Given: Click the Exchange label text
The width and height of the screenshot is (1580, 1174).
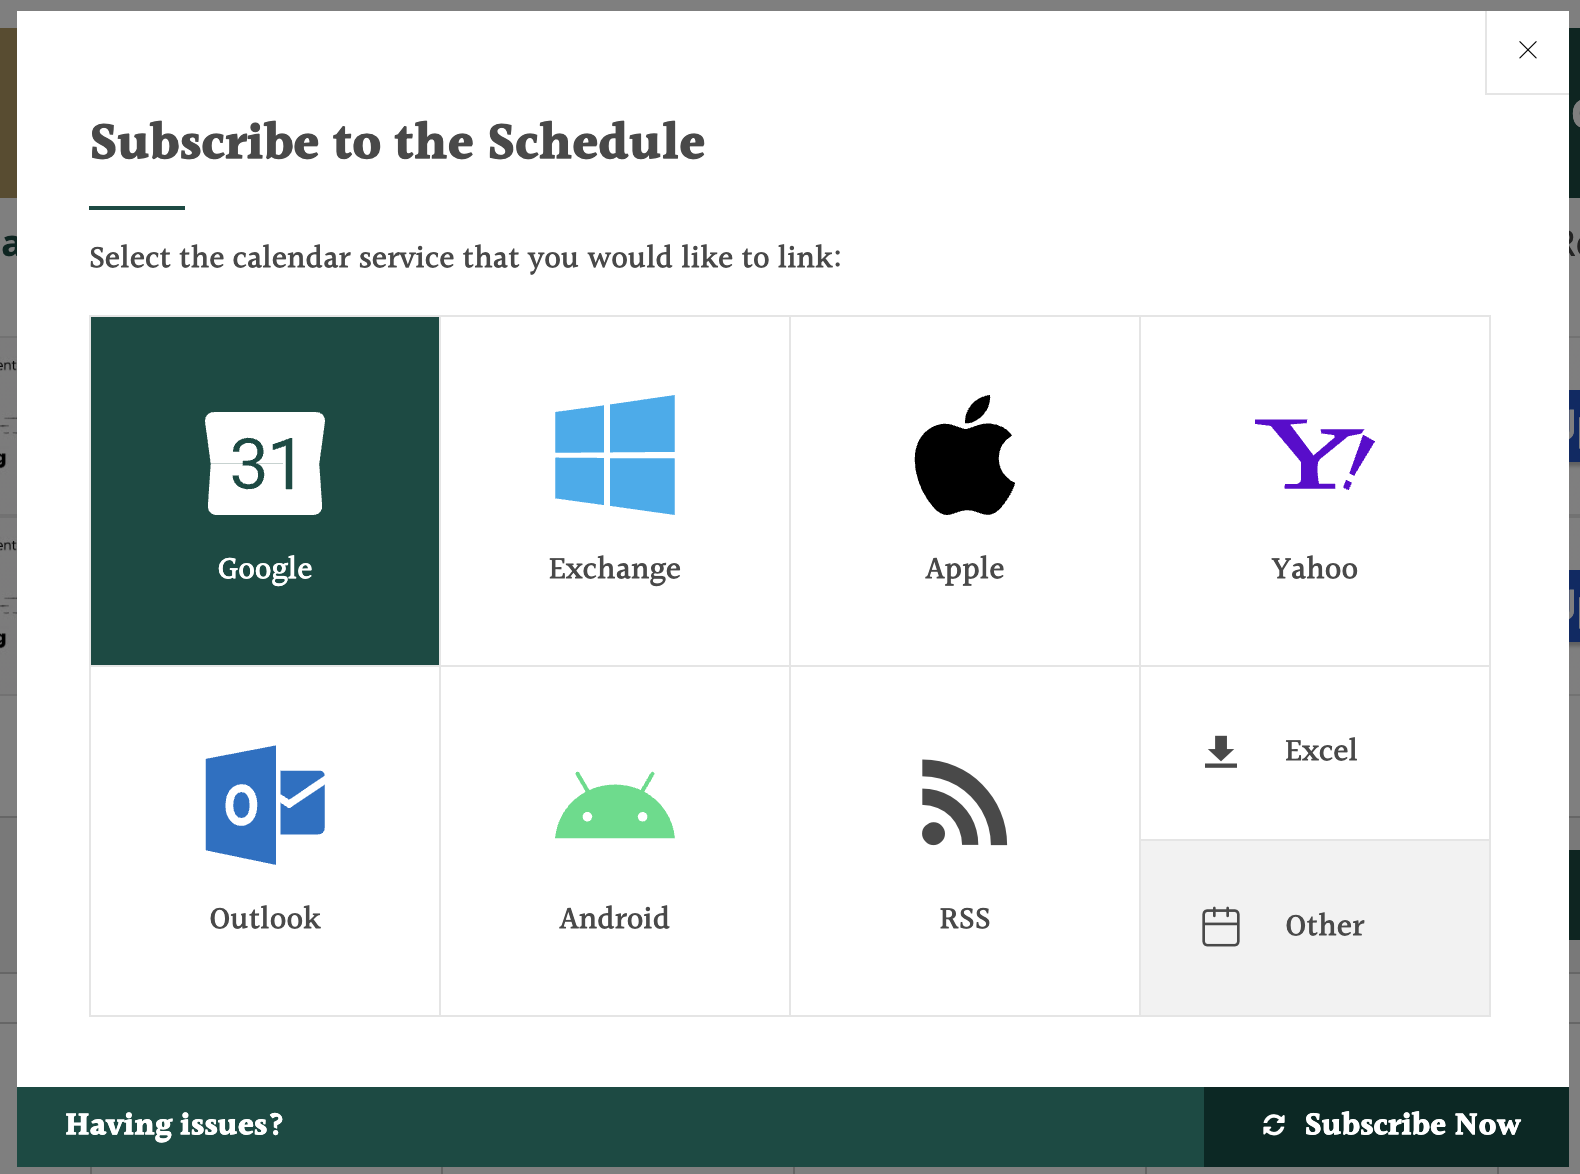Looking at the screenshot, I should pyautogui.click(x=615, y=568).
